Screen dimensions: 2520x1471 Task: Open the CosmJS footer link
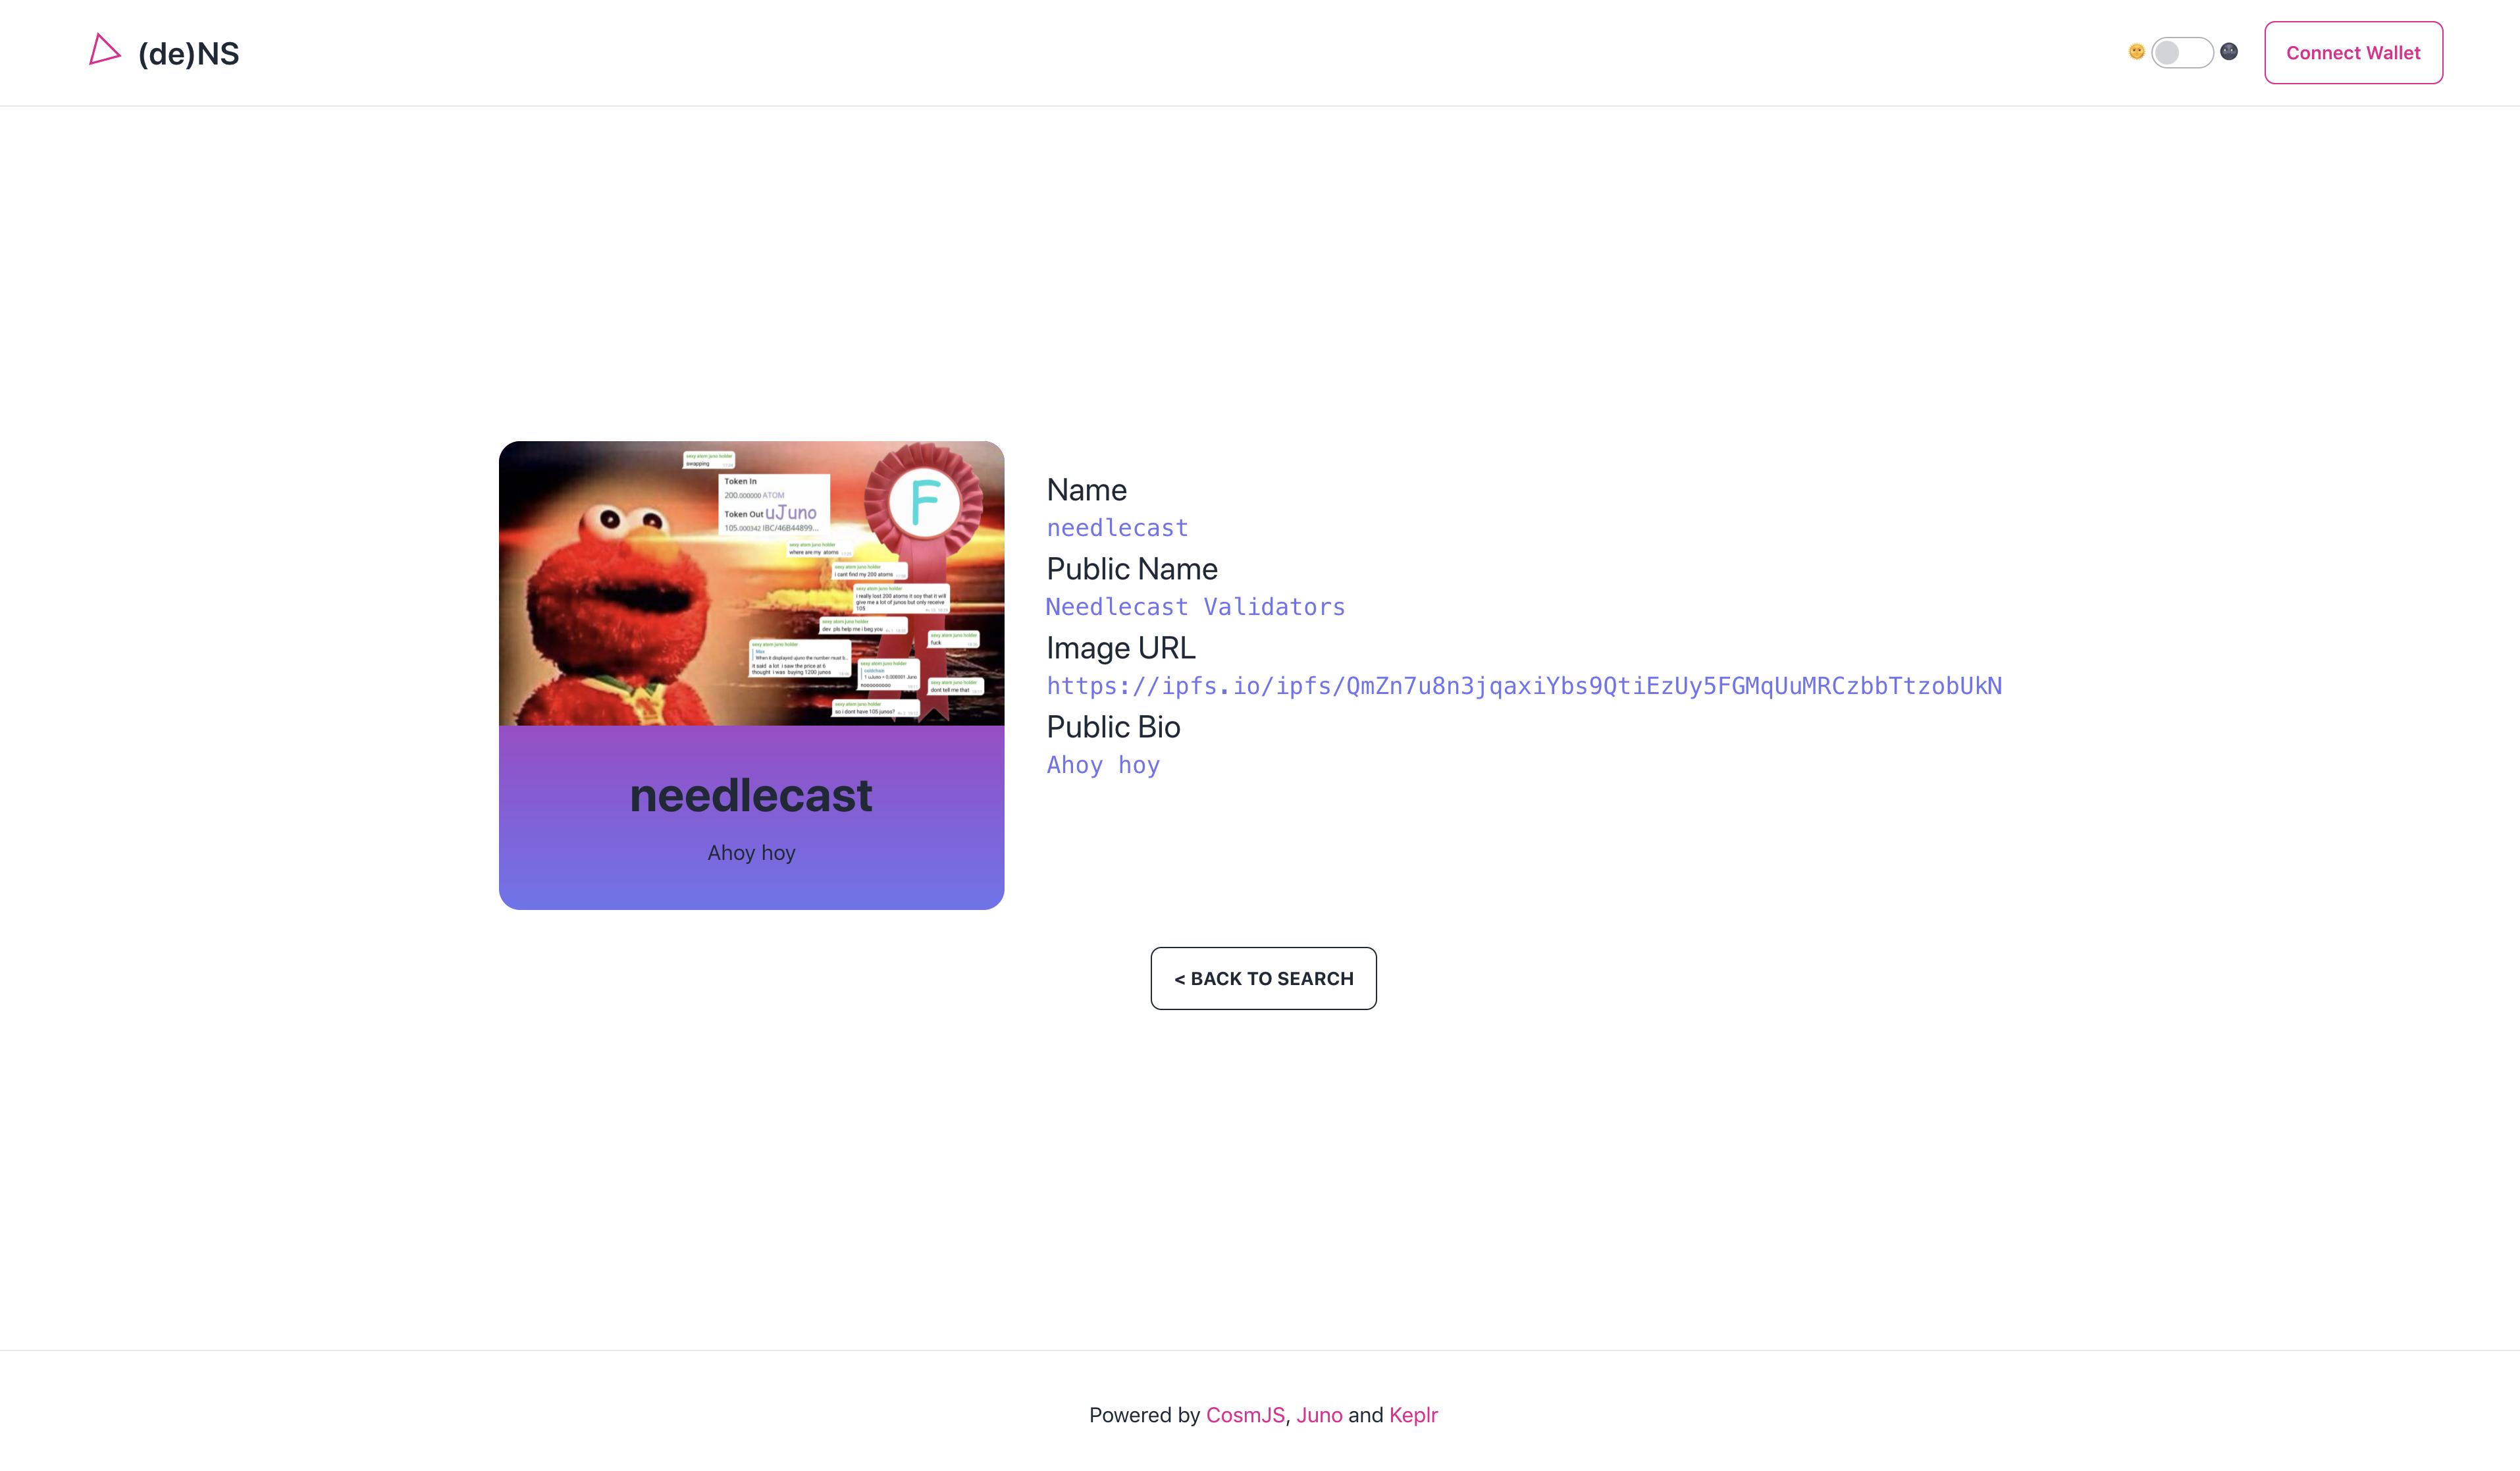tap(1245, 1415)
